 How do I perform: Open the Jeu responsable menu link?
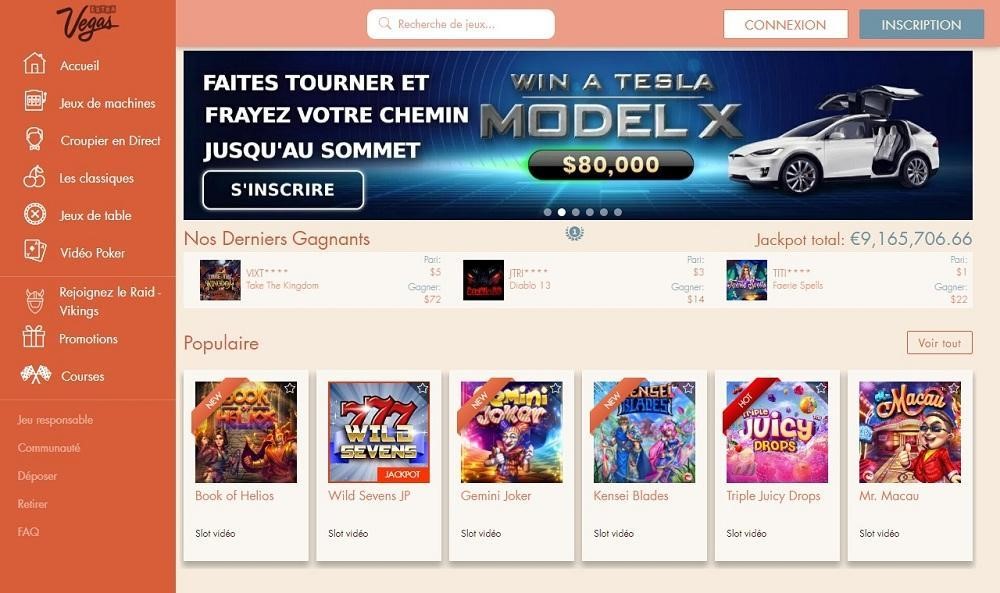click(55, 420)
